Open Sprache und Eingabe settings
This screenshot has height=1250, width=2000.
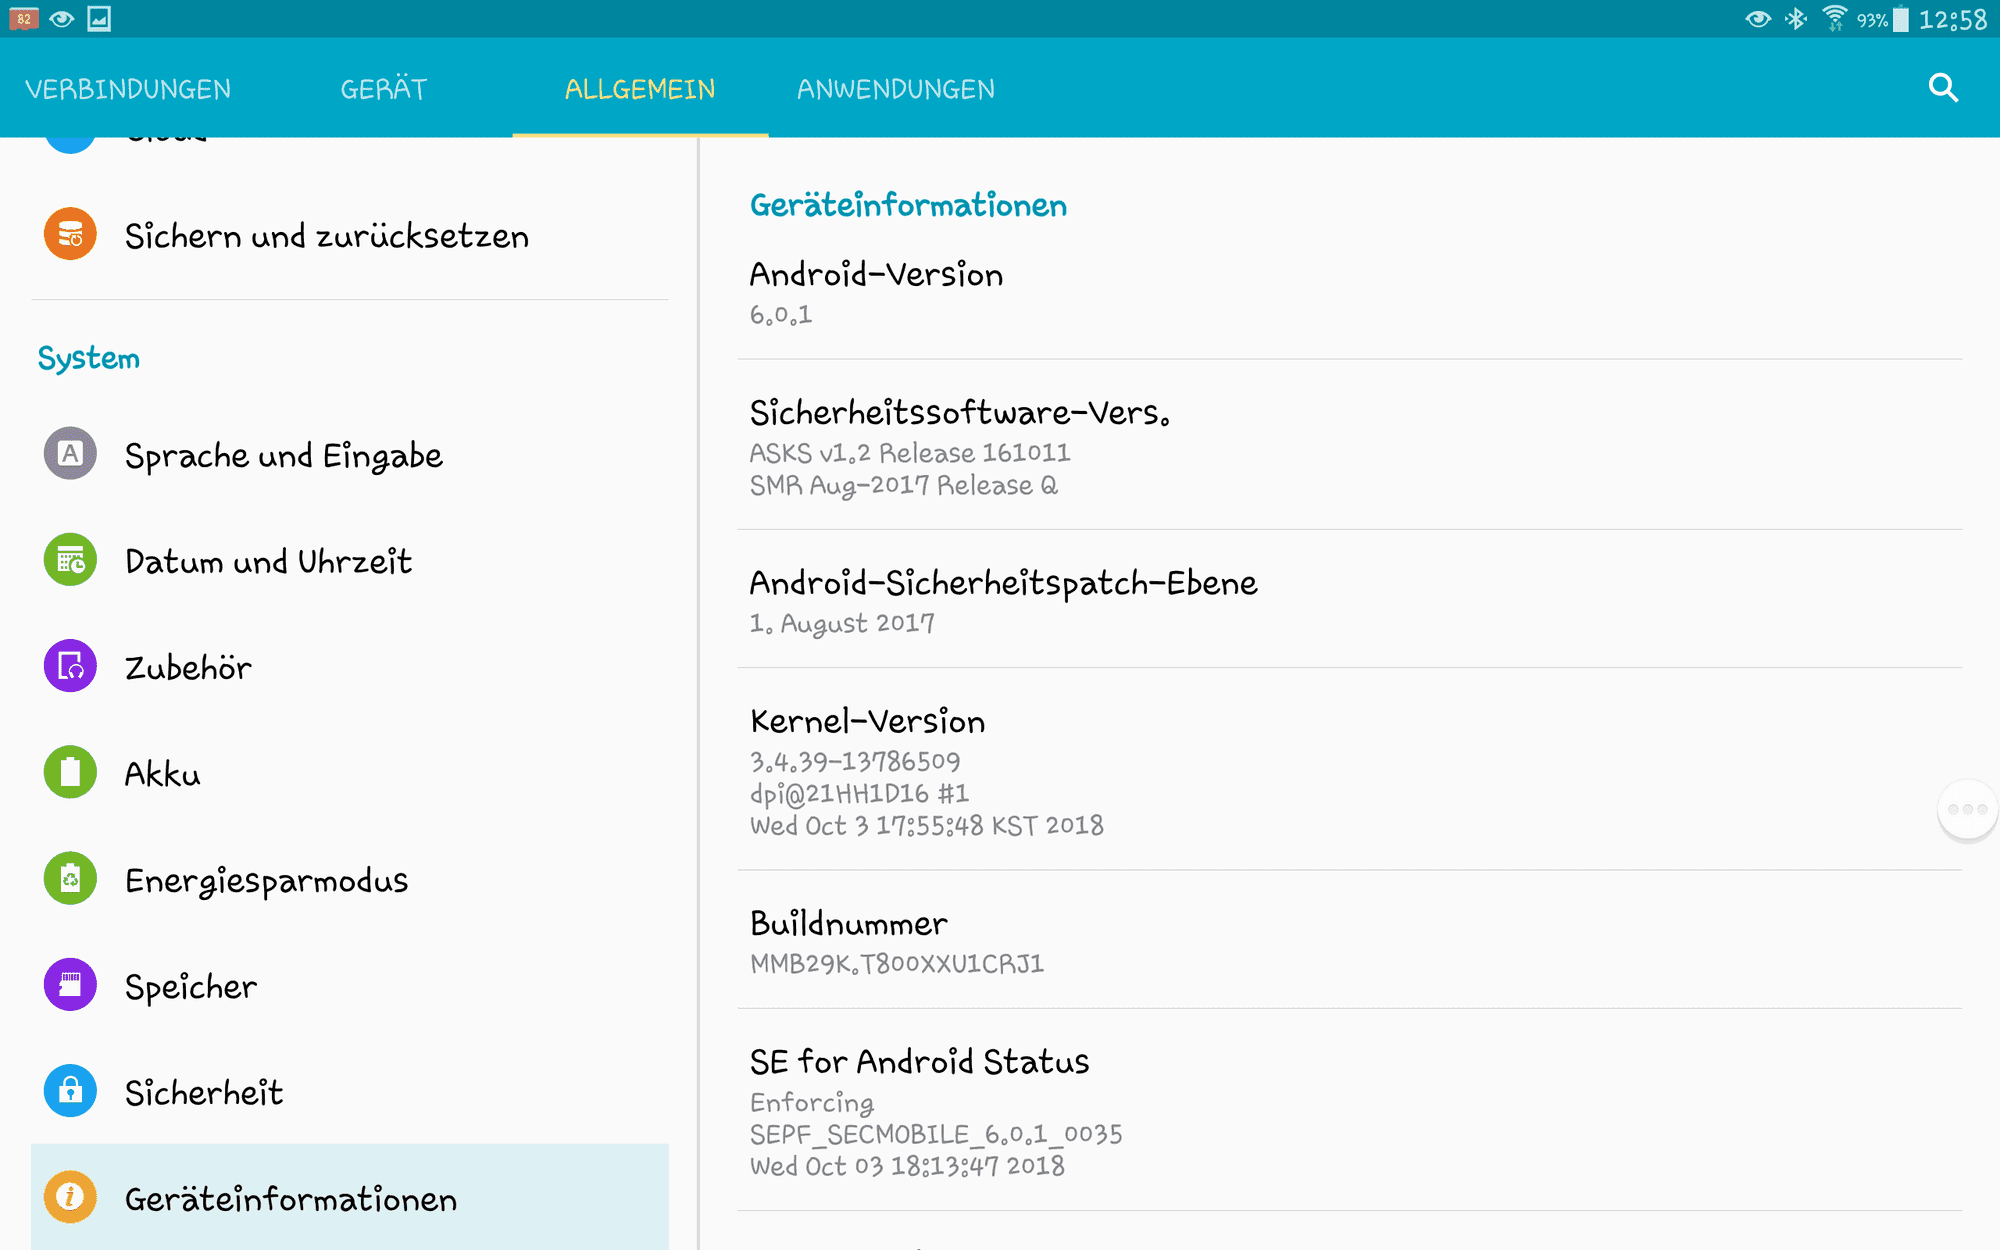350,454
